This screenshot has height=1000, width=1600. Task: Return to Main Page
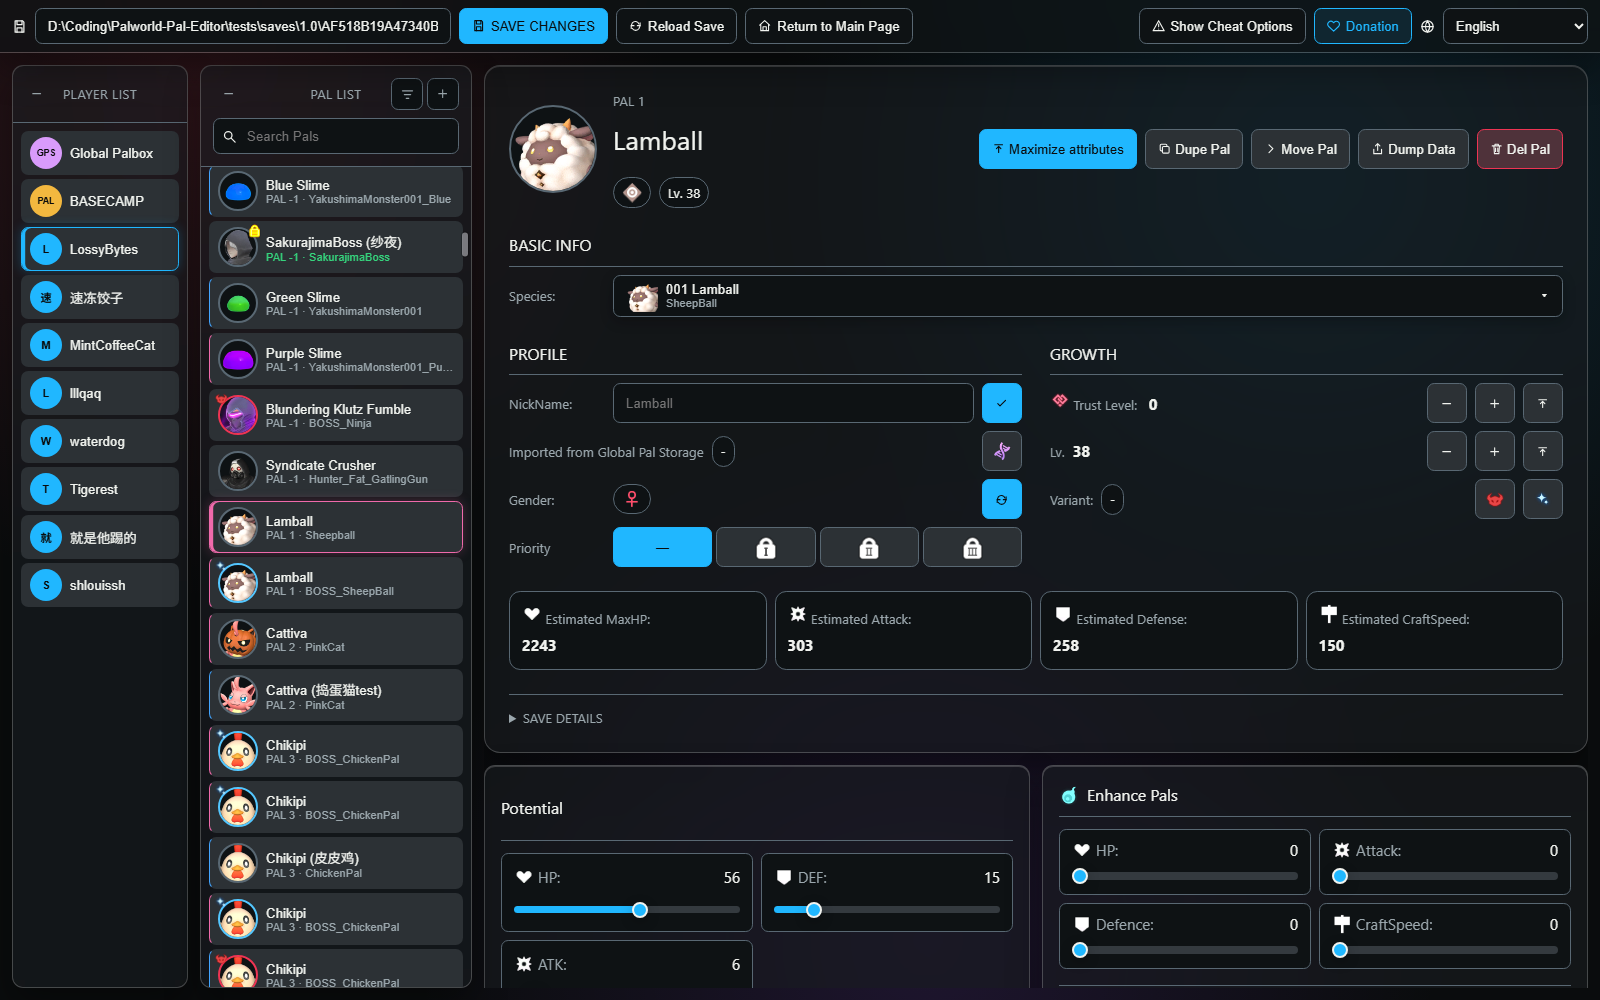(829, 27)
